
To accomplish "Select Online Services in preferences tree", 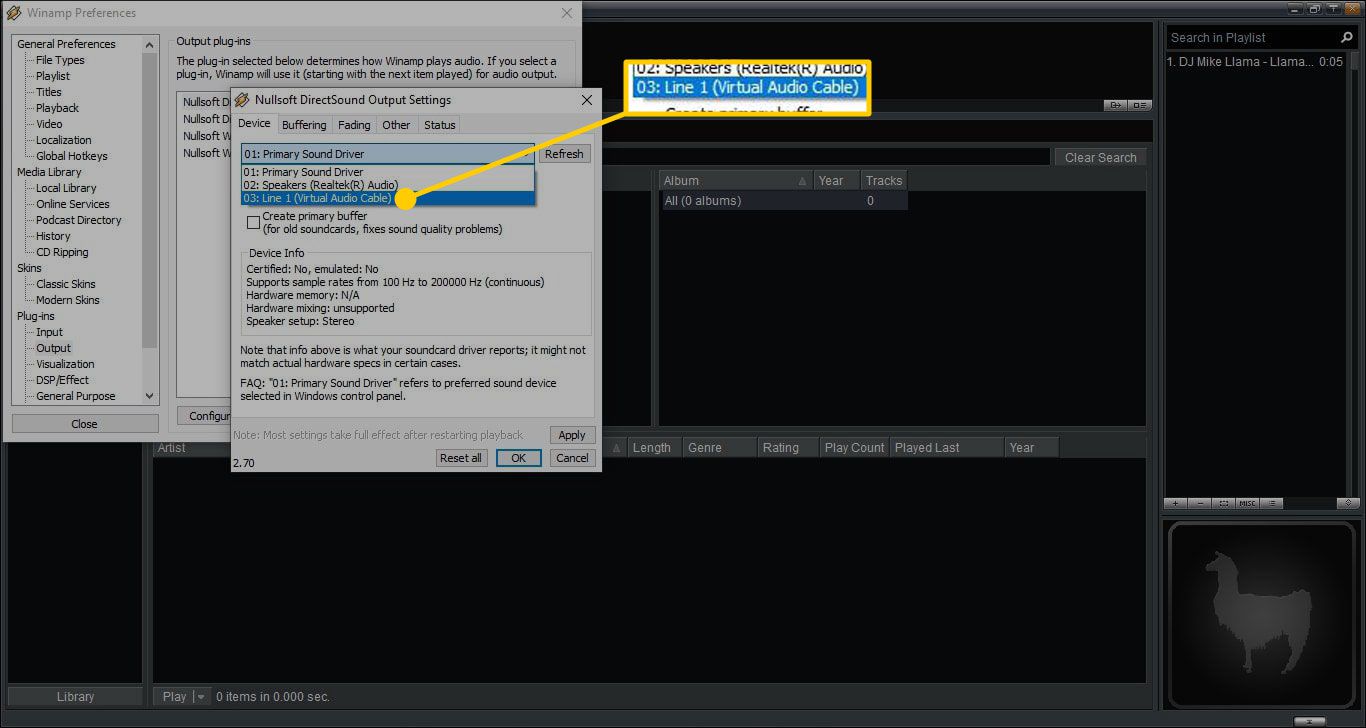I will tap(72, 204).
